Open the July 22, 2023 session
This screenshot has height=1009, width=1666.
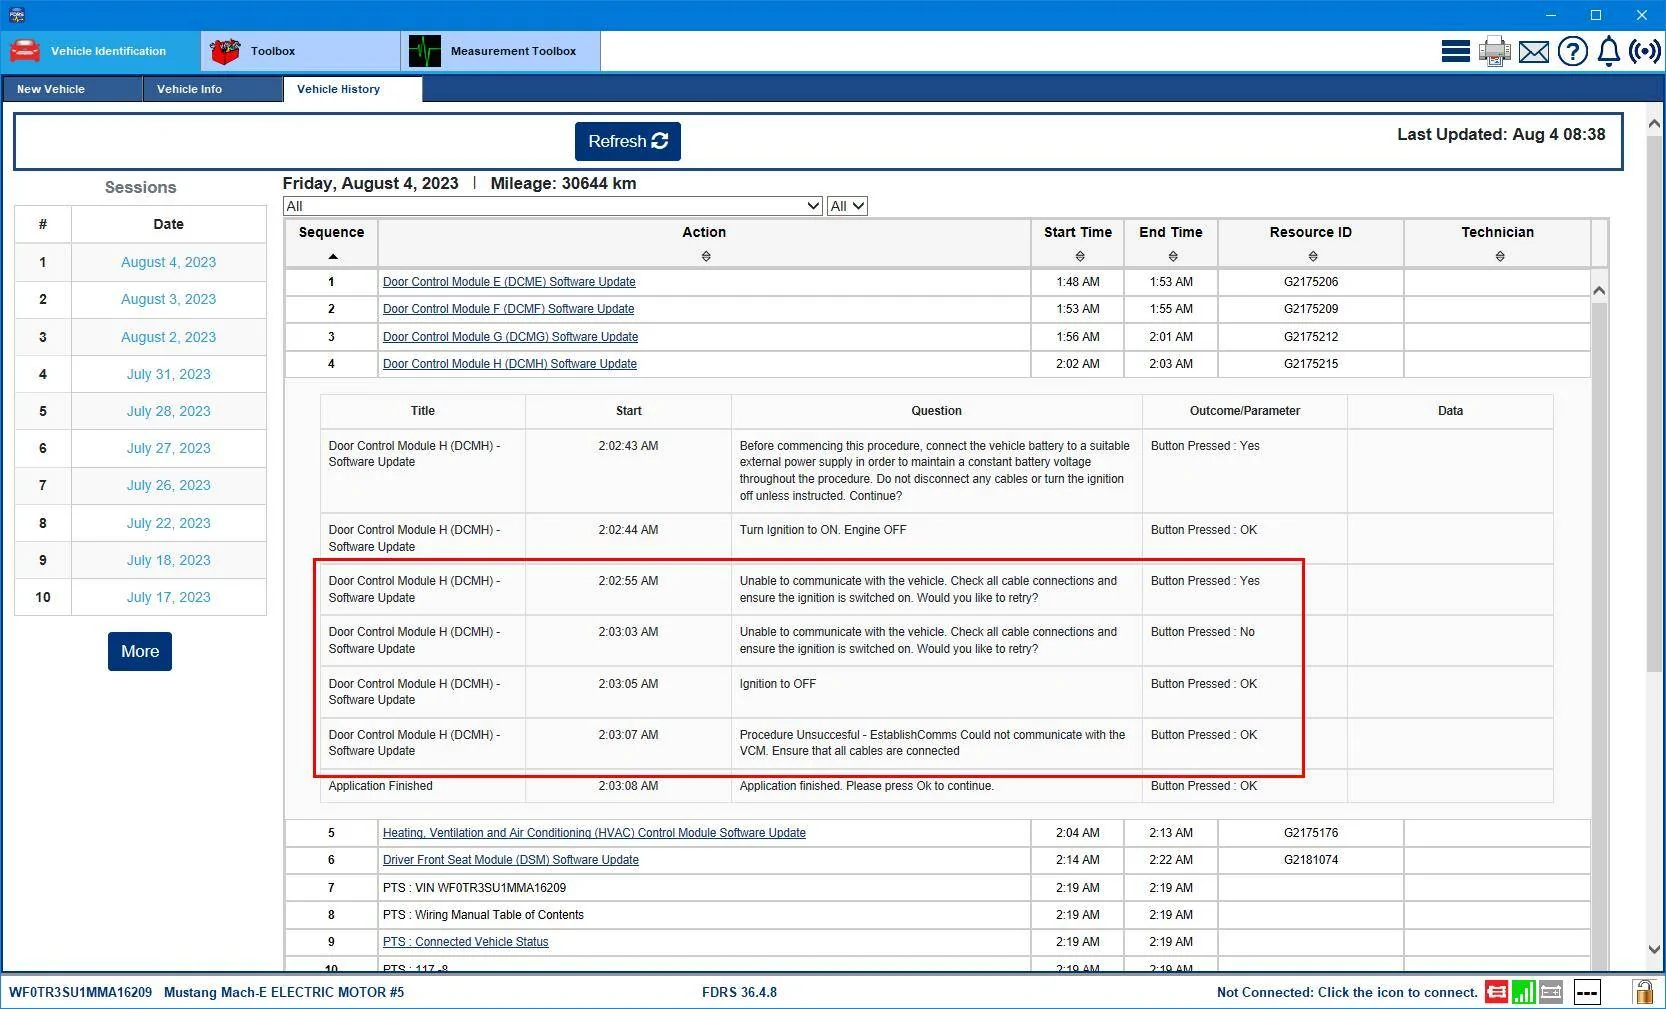tap(168, 523)
